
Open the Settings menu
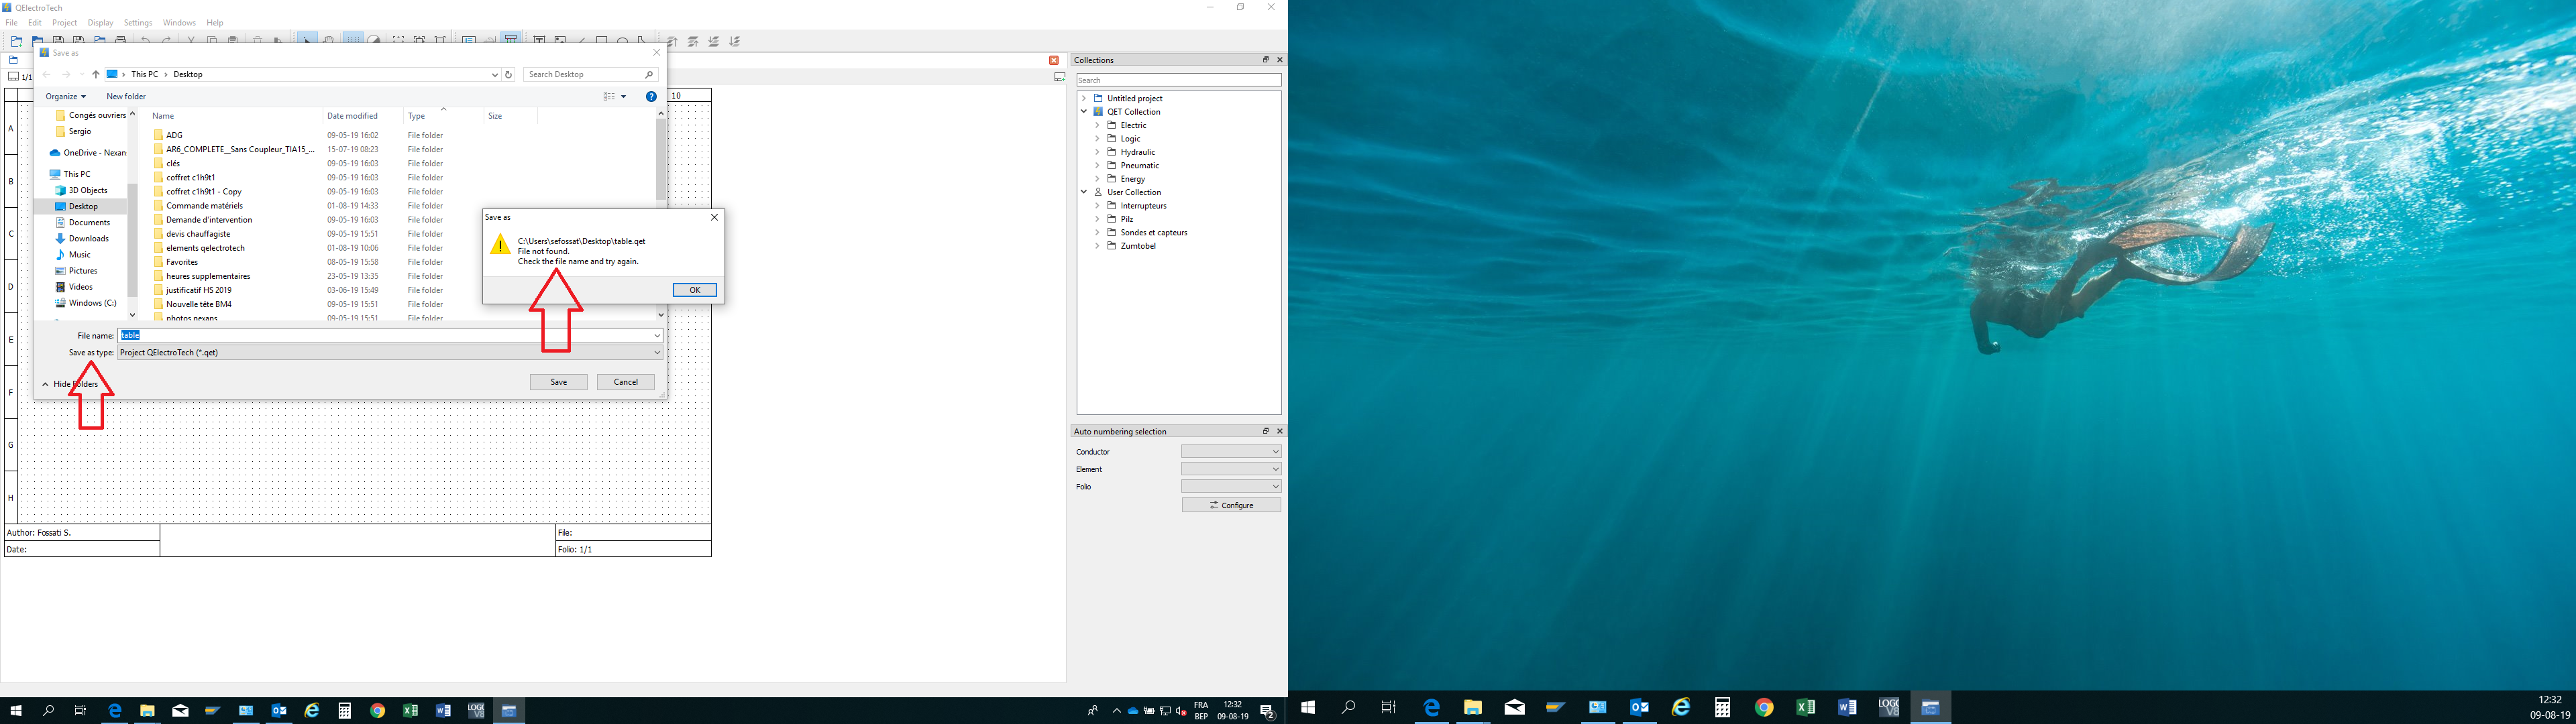[138, 22]
